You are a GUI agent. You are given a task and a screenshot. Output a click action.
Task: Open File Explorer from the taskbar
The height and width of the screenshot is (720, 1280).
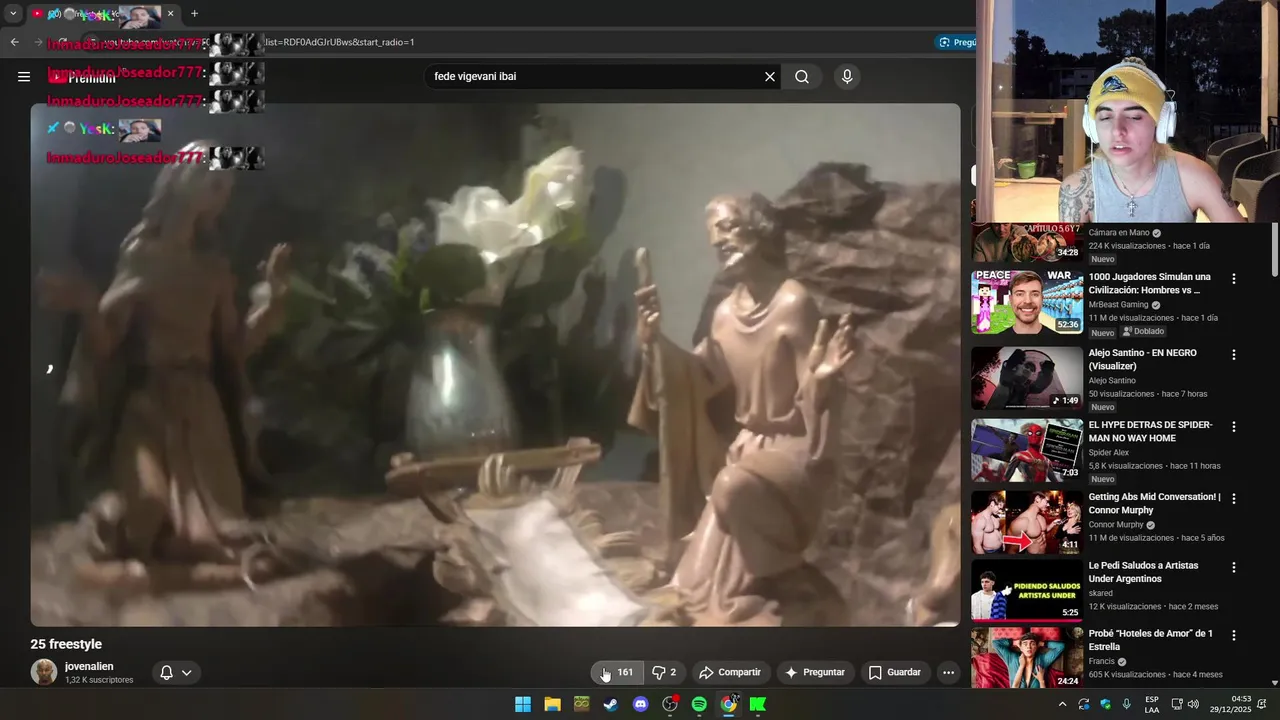(x=552, y=704)
